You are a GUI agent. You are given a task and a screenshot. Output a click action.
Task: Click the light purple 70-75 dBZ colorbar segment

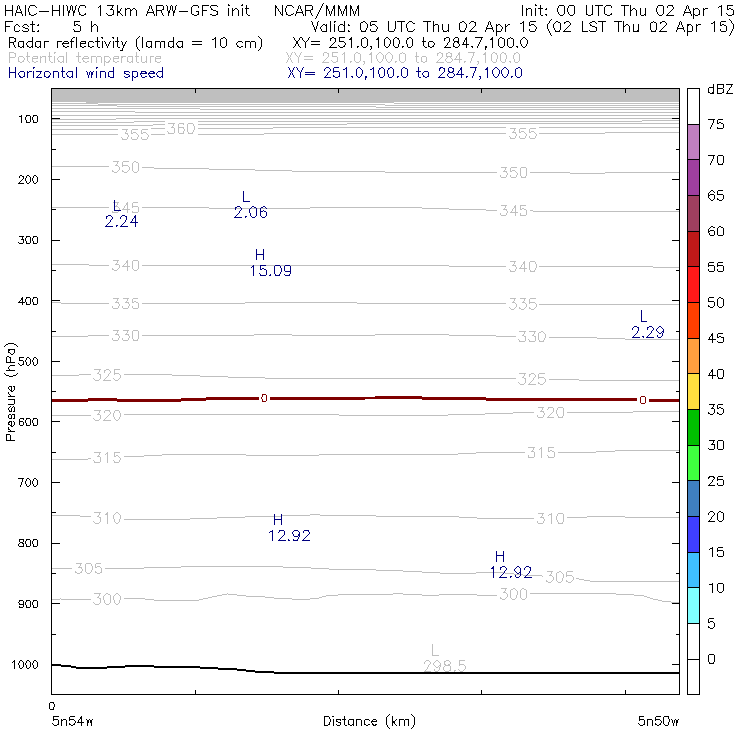[x=693, y=142]
